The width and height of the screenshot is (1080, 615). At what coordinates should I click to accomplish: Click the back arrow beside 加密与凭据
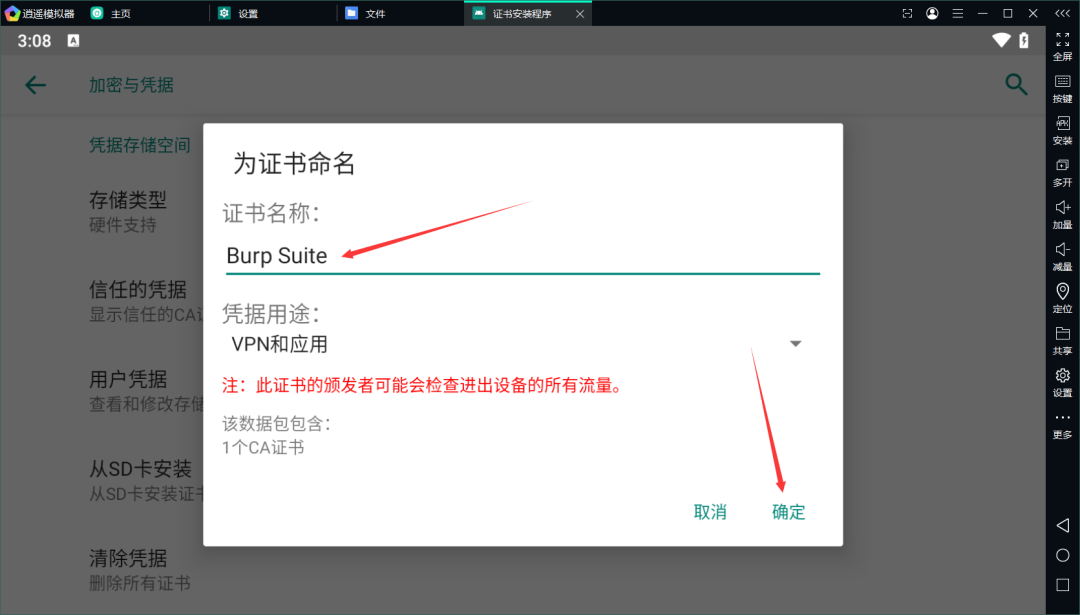click(36, 85)
